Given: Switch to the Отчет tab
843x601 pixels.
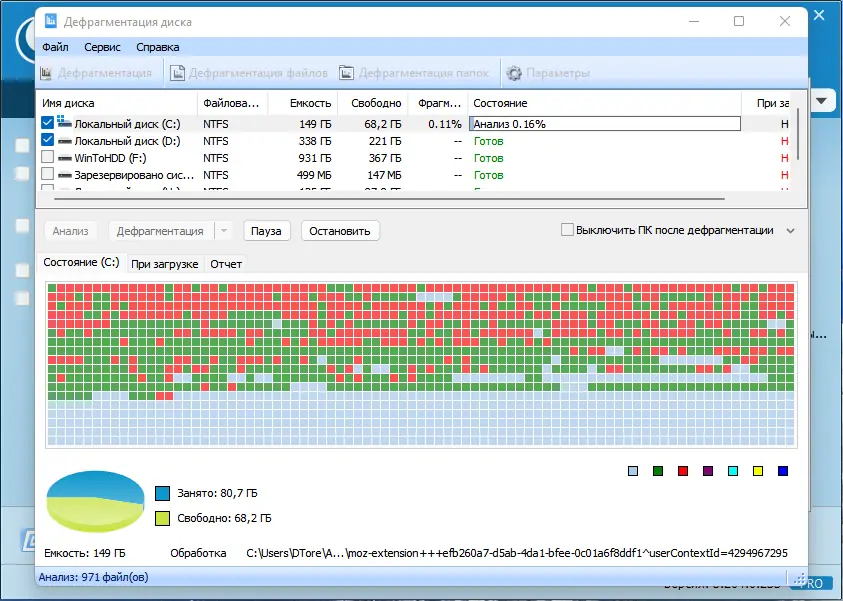Looking at the screenshot, I should pos(226,264).
